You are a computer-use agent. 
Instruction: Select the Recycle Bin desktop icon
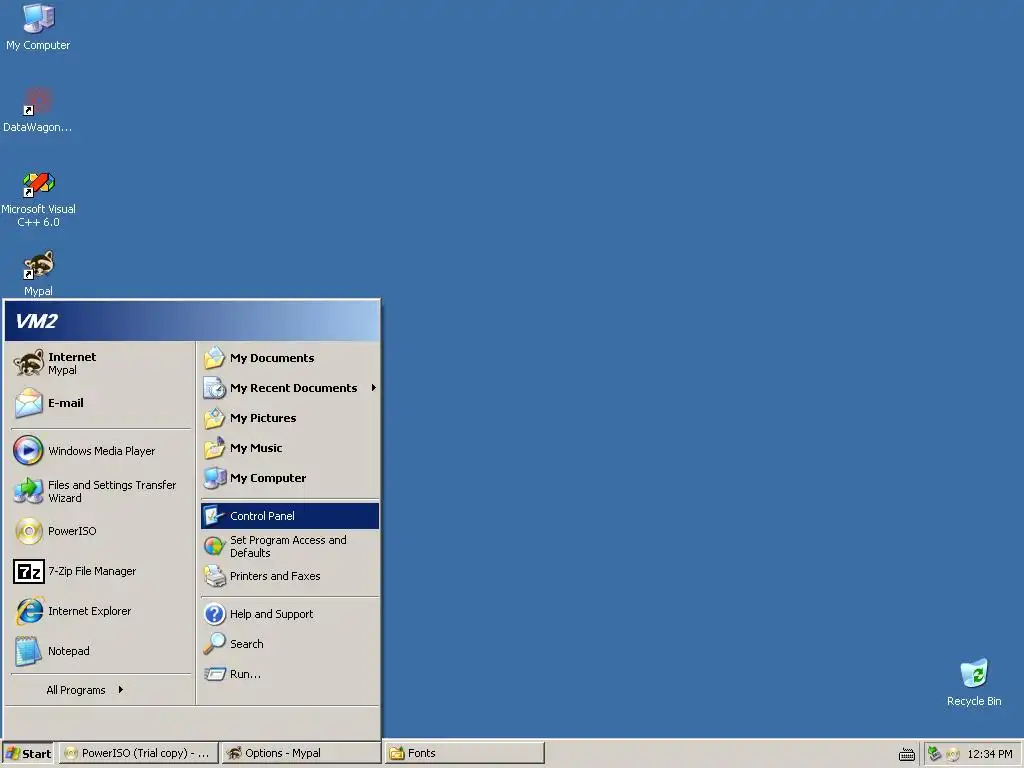coord(974,682)
